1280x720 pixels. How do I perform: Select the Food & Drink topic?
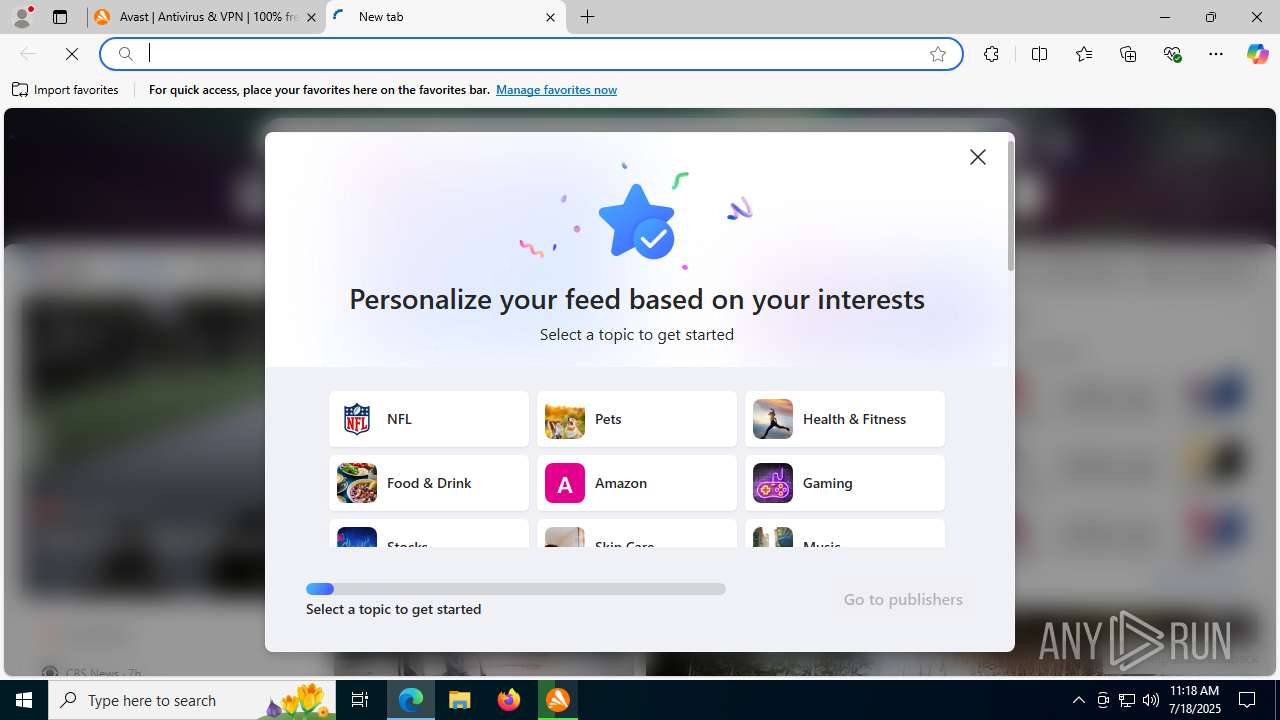(429, 483)
